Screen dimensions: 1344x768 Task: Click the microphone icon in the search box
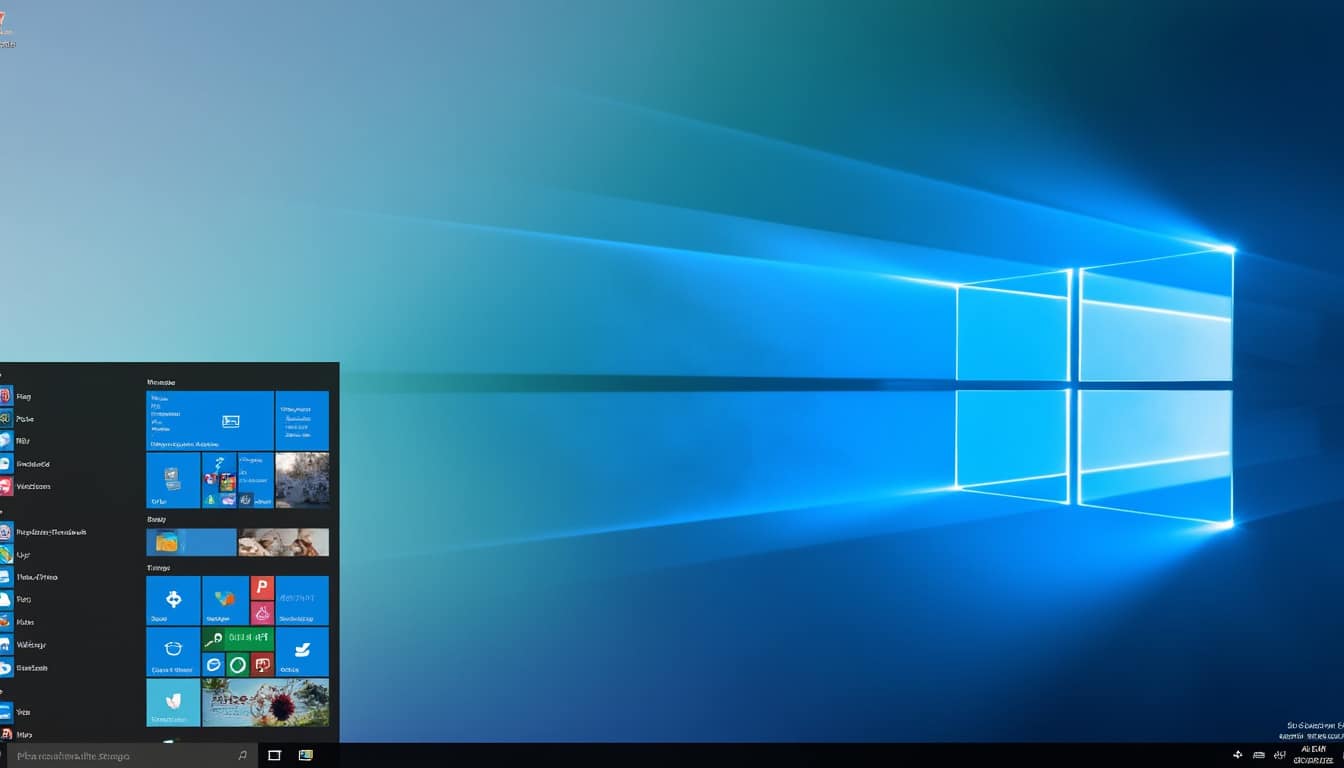(x=242, y=756)
